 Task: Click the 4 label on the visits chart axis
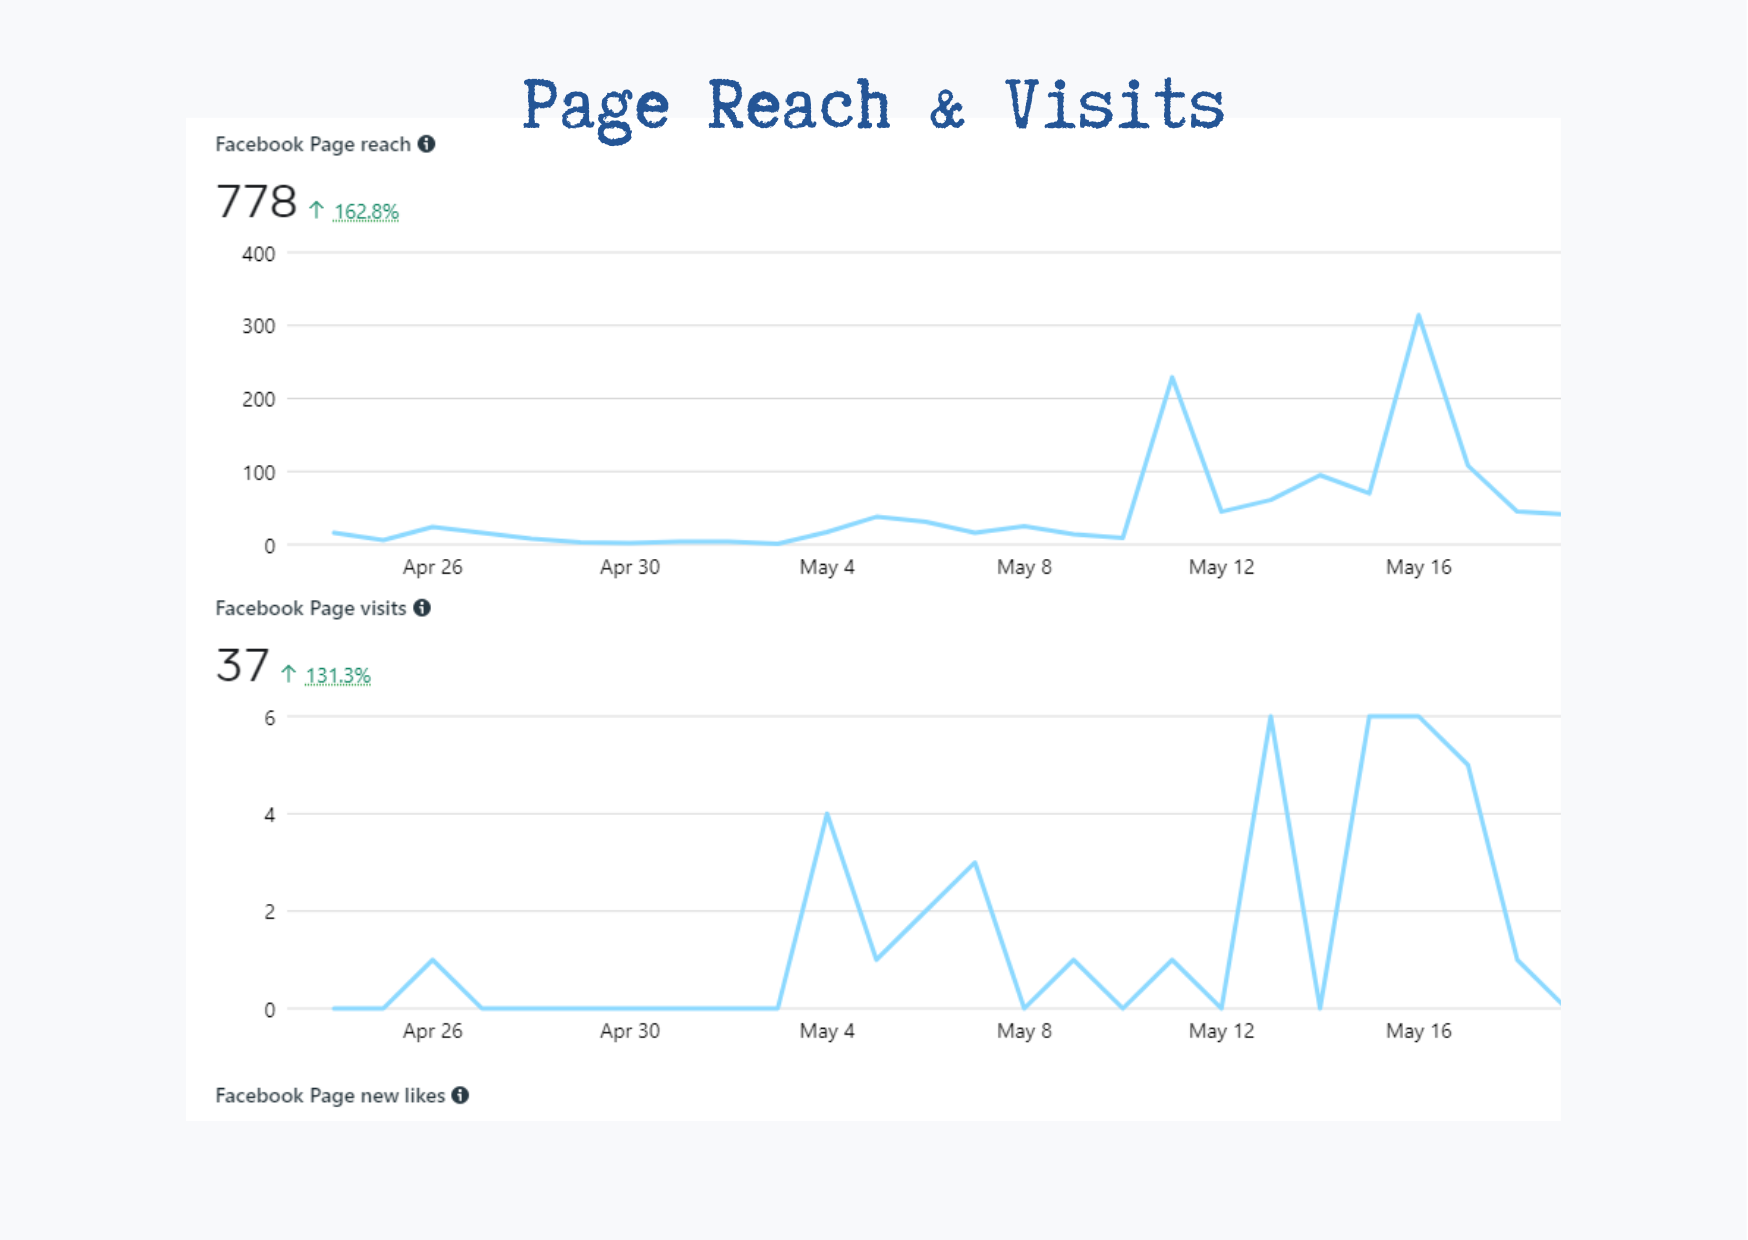pyautogui.click(x=269, y=815)
